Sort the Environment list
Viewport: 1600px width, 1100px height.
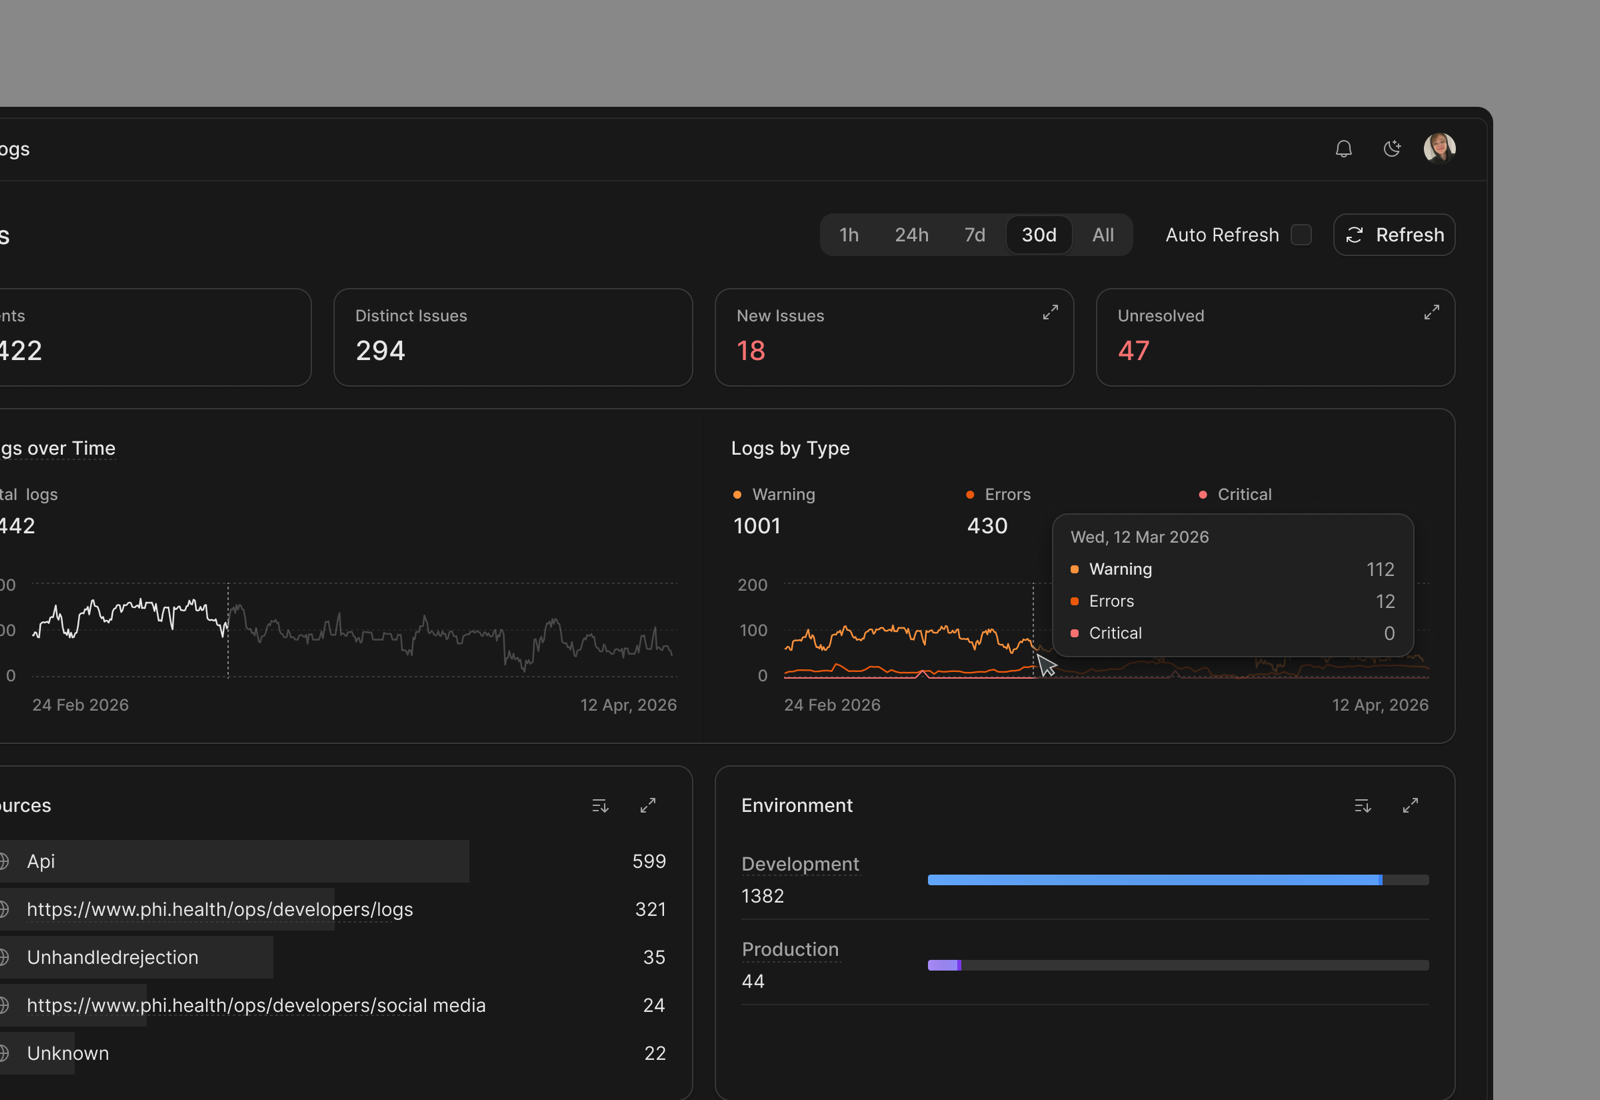1362,806
